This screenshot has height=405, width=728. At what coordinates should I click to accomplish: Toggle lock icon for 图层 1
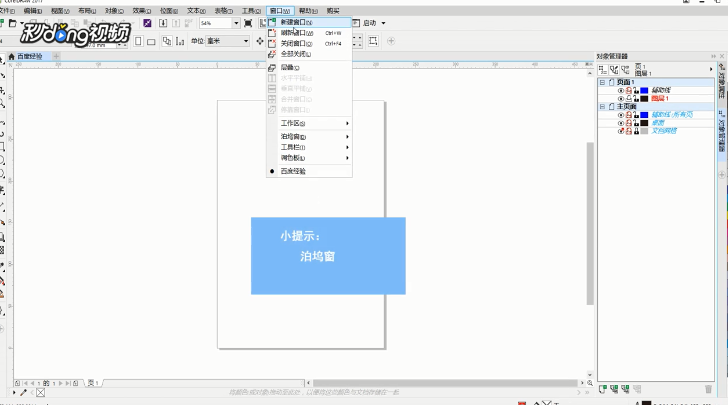pyautogui.click(x=636, y=98)
